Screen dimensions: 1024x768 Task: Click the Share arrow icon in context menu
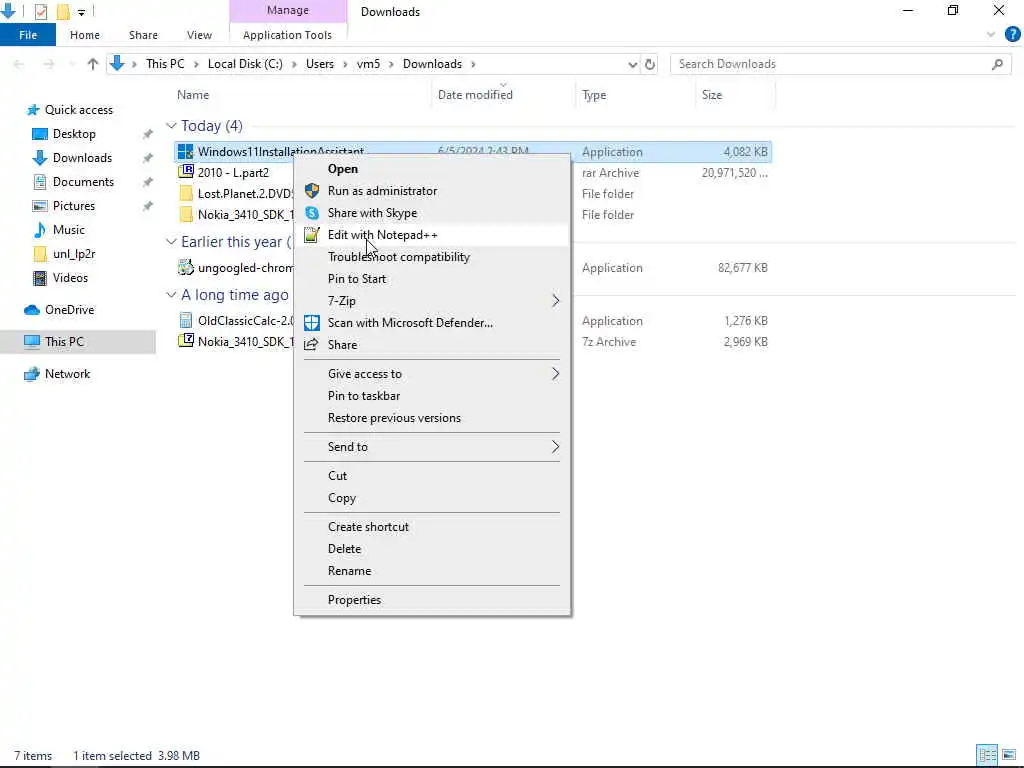(x=312, y=345)
